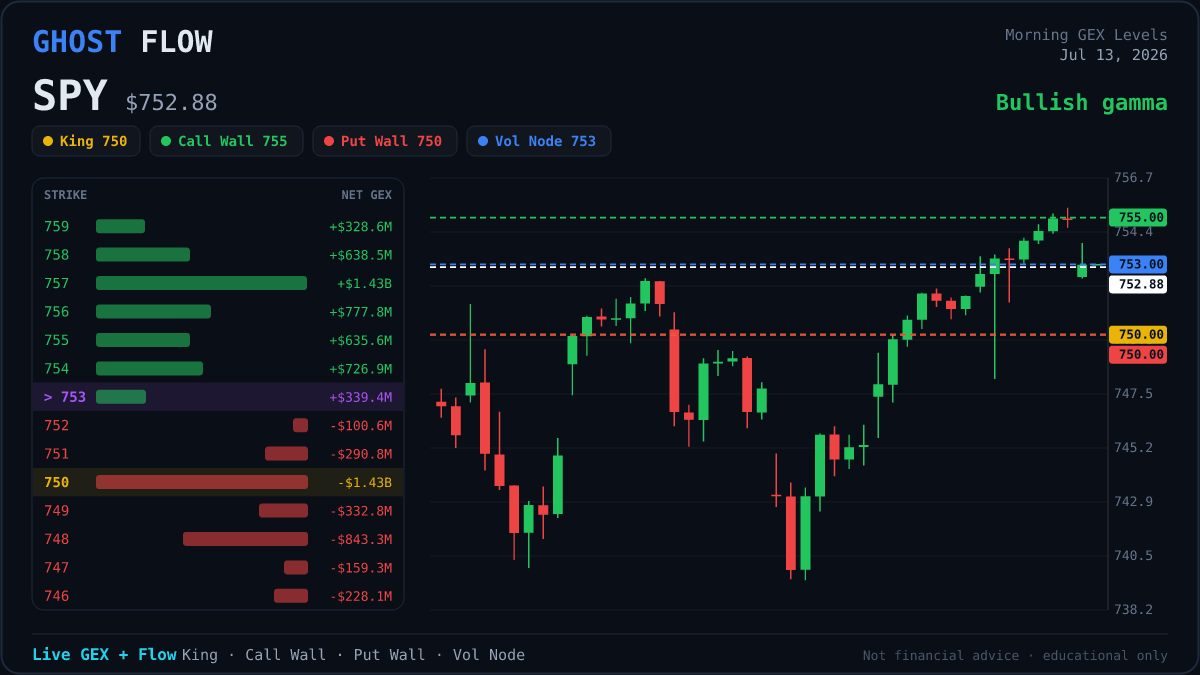
Task: Click the 742.9 price axis label
Action: tap(1133, 502)
